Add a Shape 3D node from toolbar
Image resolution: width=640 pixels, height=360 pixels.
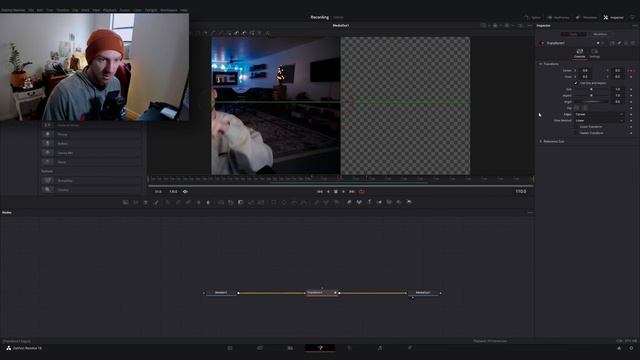[x=359, y=202]
